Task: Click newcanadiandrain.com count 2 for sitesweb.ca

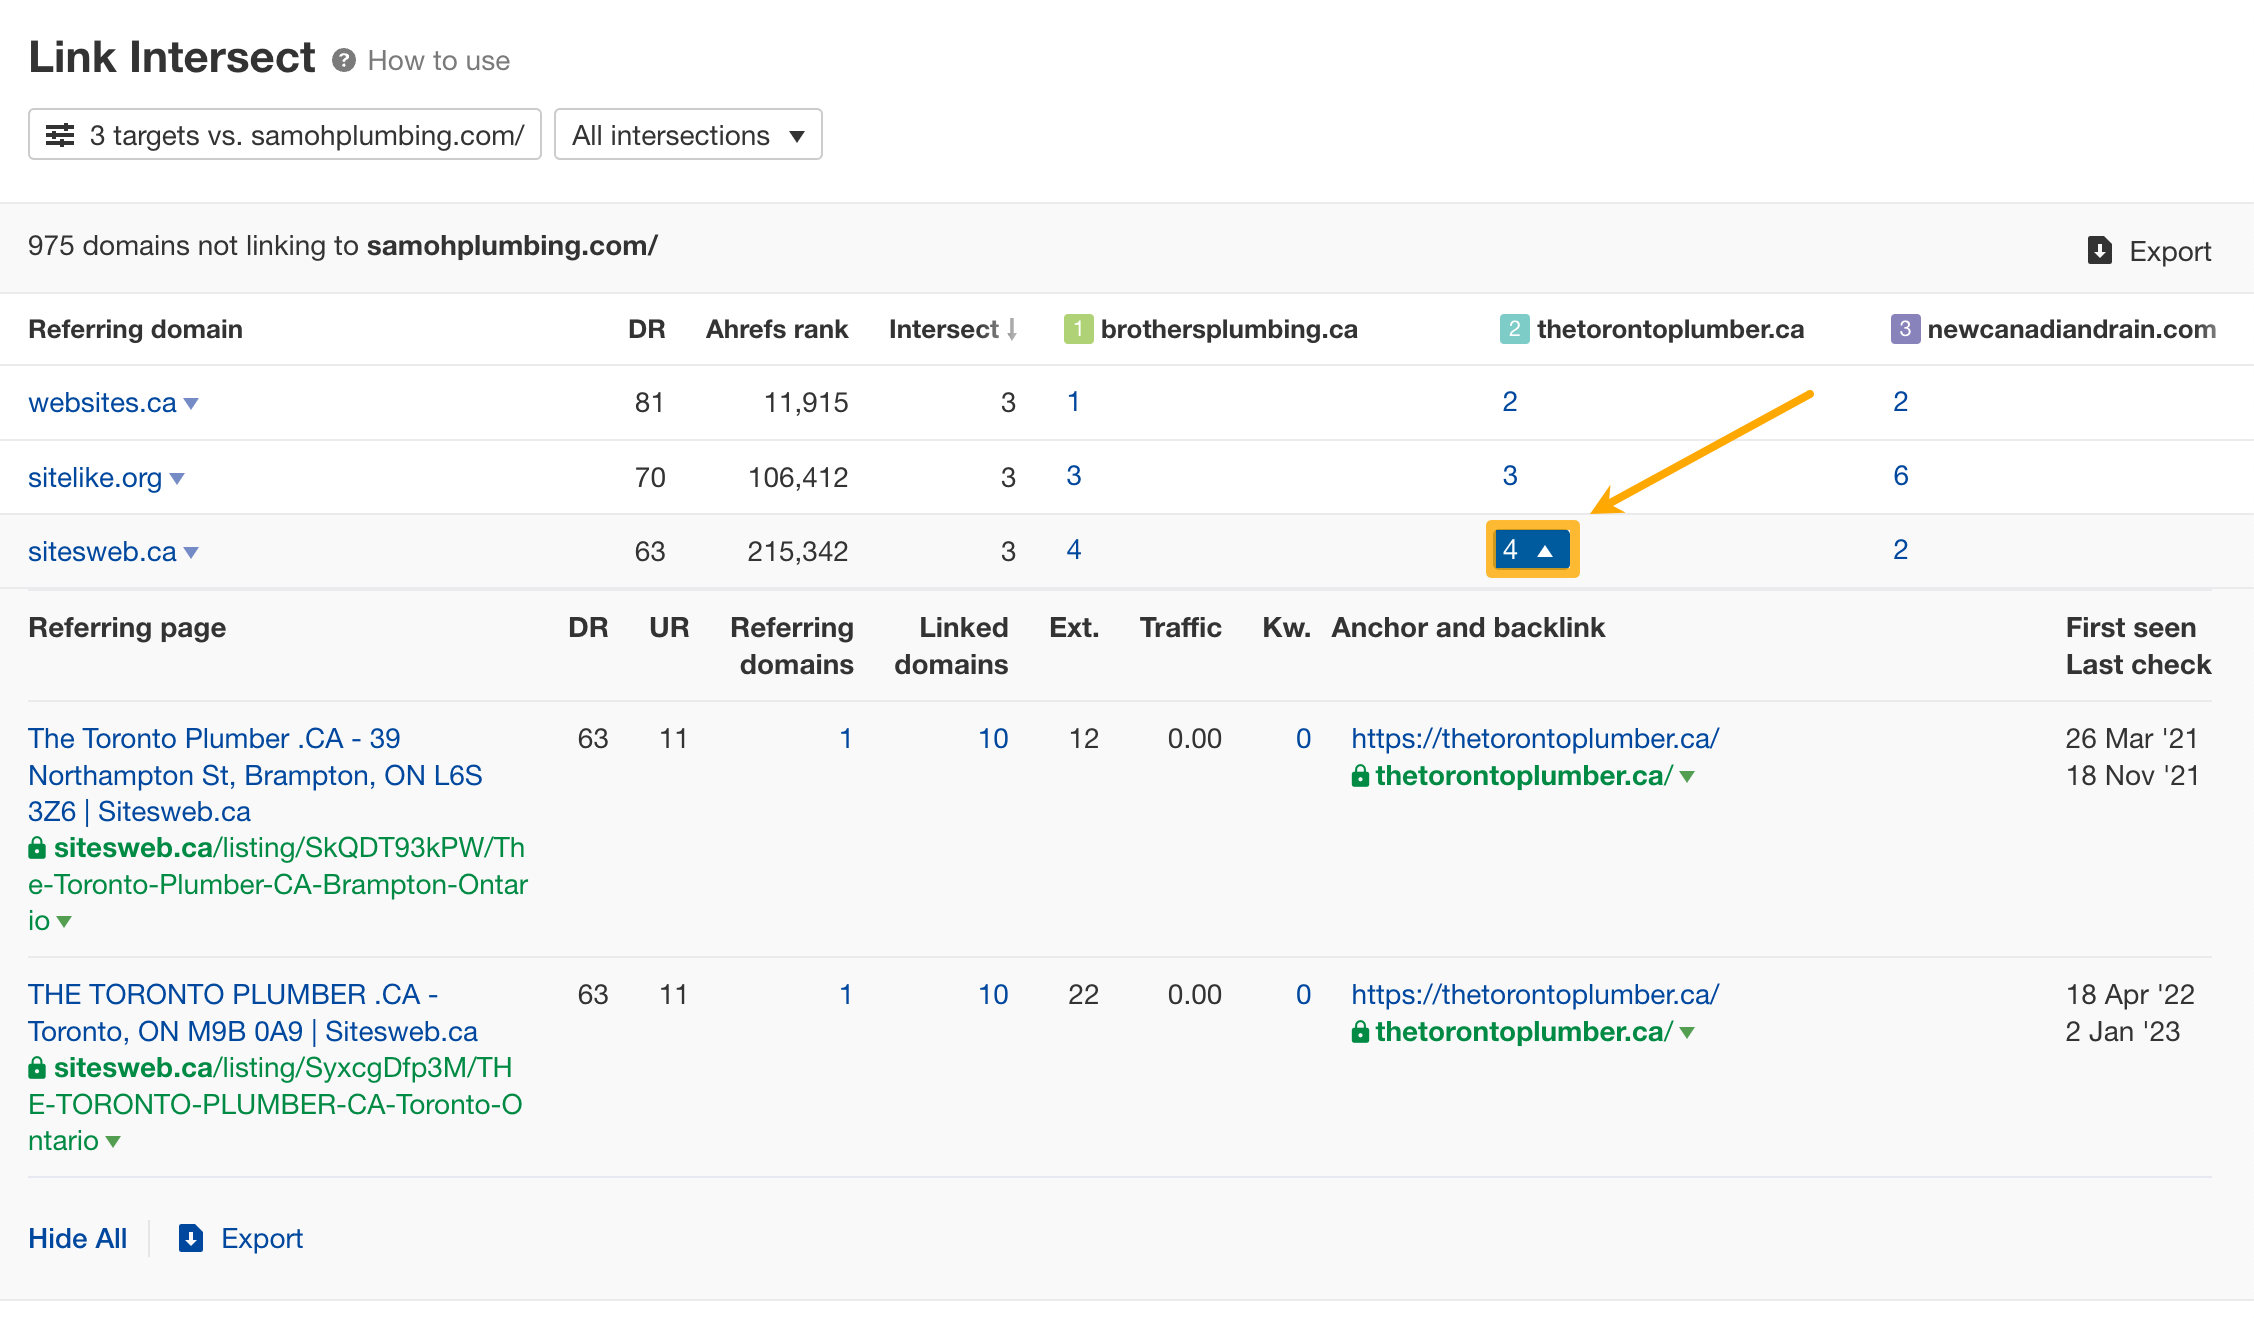Action: click(x=1901, y=550)
